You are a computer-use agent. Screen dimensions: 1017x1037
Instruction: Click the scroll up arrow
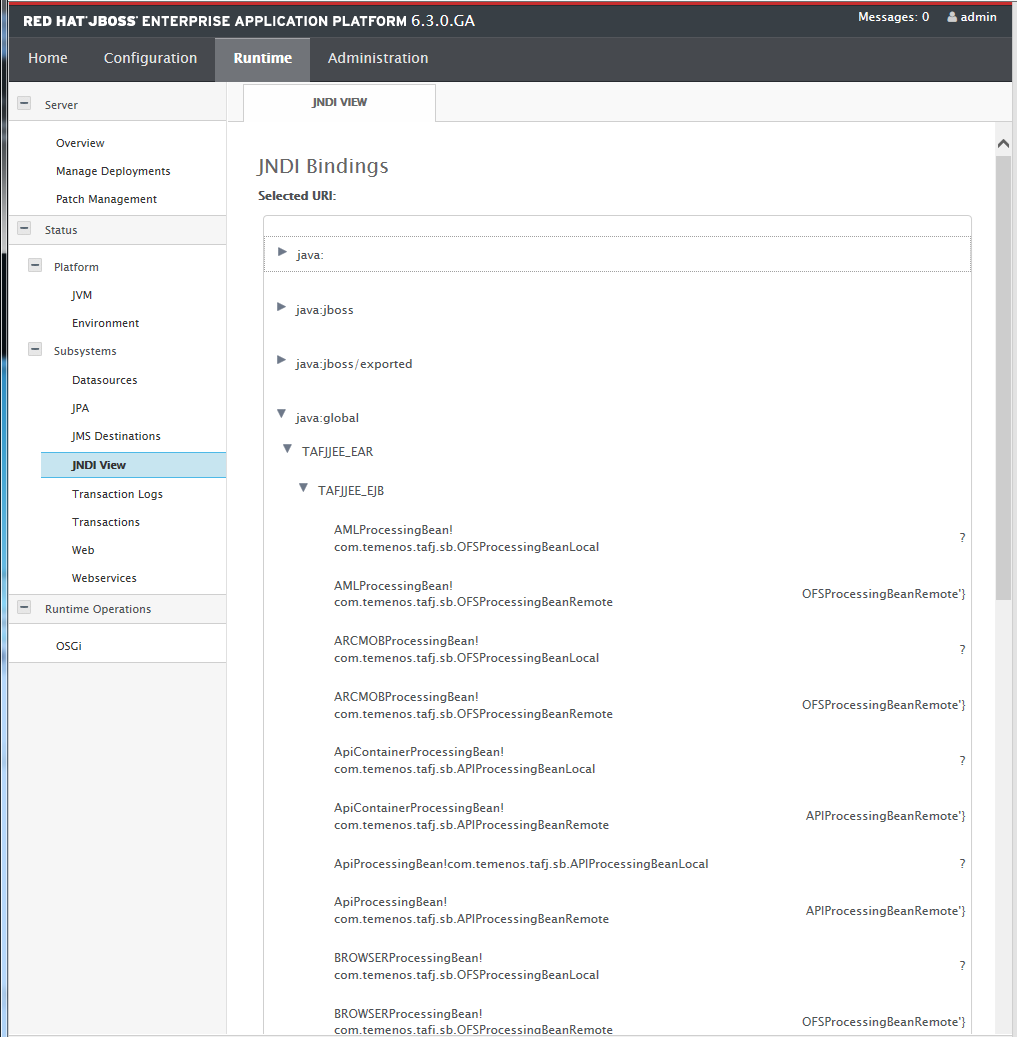[1004, 143]
